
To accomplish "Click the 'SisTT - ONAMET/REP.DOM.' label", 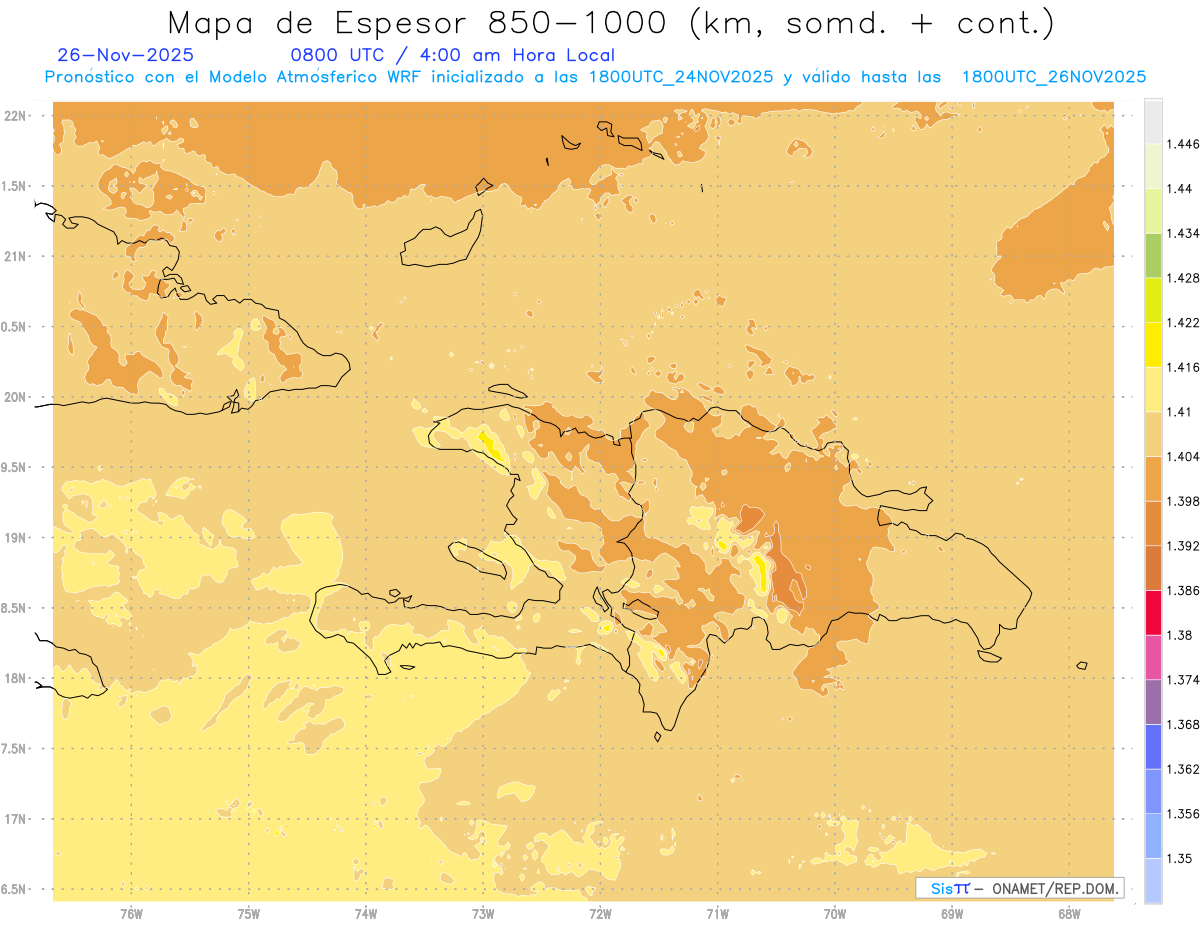I will pos(1021,888).
